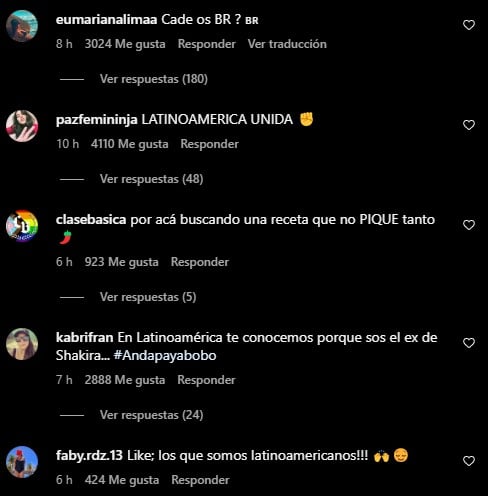488x496 pixels.
Task: Expand Ver respuestas (5)
Action: tap(148, 297)
